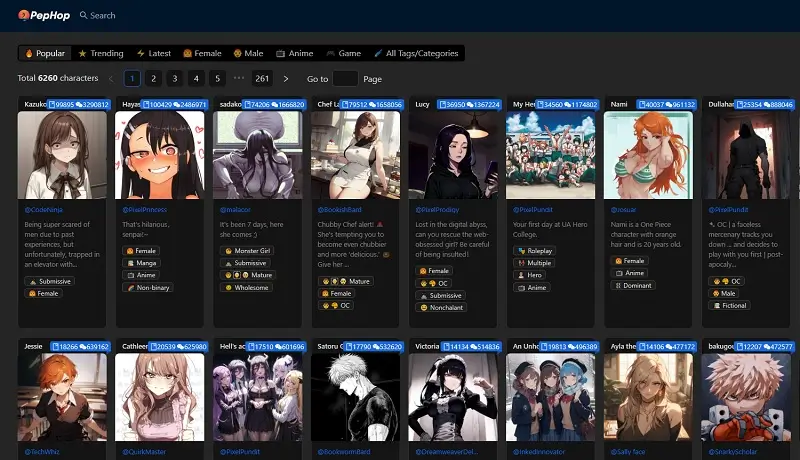Click the ellipsis between pages 5 and 261
Image resolution: width=800 pixels, height=460 pixels.
point(239,78)
